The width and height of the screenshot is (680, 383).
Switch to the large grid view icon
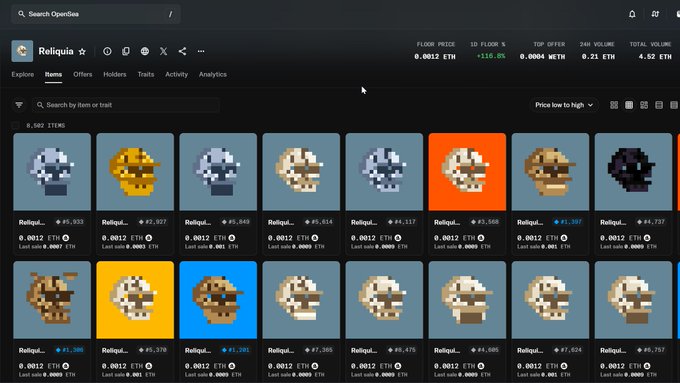pos(614,105)
